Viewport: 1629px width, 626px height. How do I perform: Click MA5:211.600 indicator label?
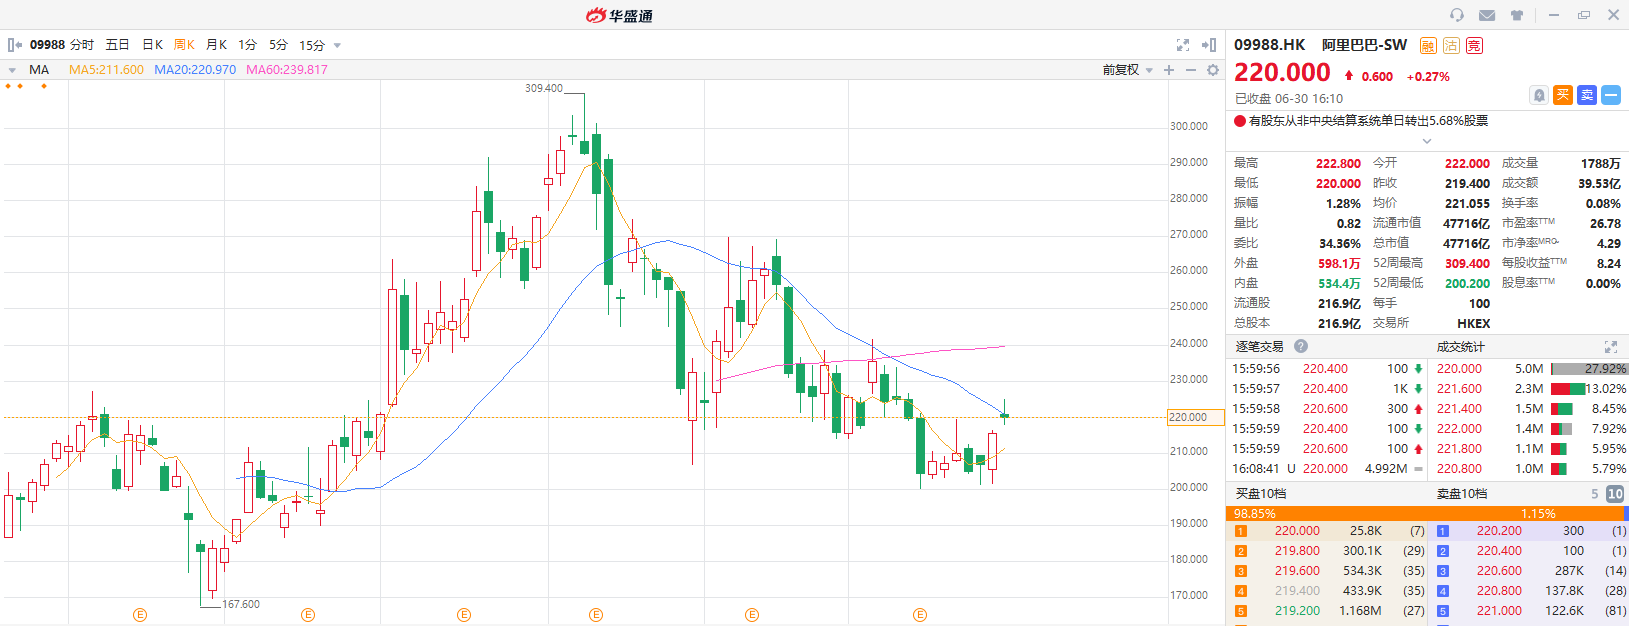[106, 70]
